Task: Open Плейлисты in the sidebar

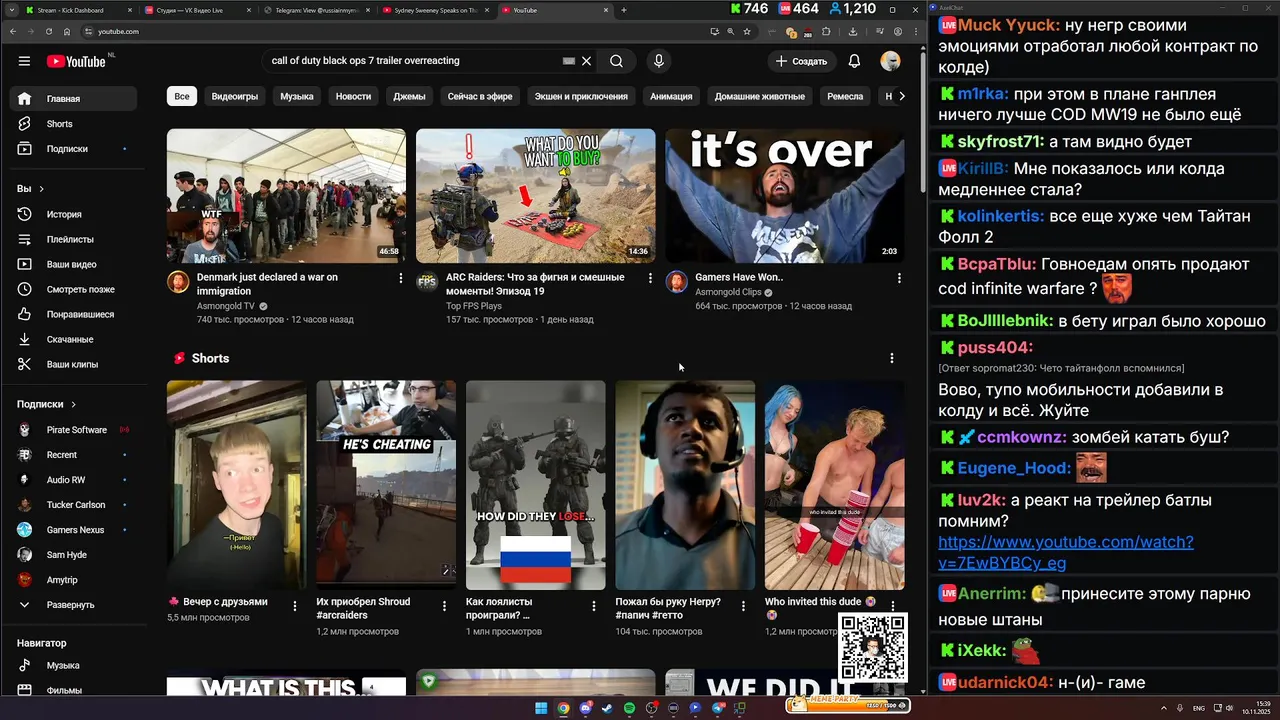Action: 73,239
